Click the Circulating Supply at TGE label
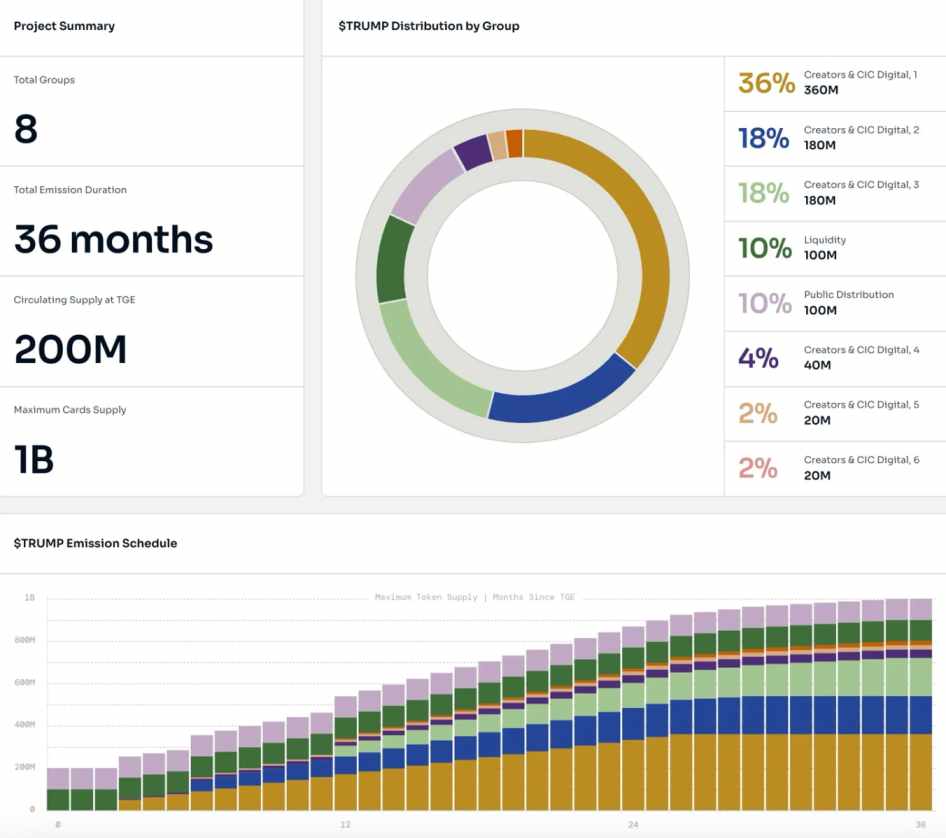The width and height of the screenshot is (946, 838). [x=74, y=300]
